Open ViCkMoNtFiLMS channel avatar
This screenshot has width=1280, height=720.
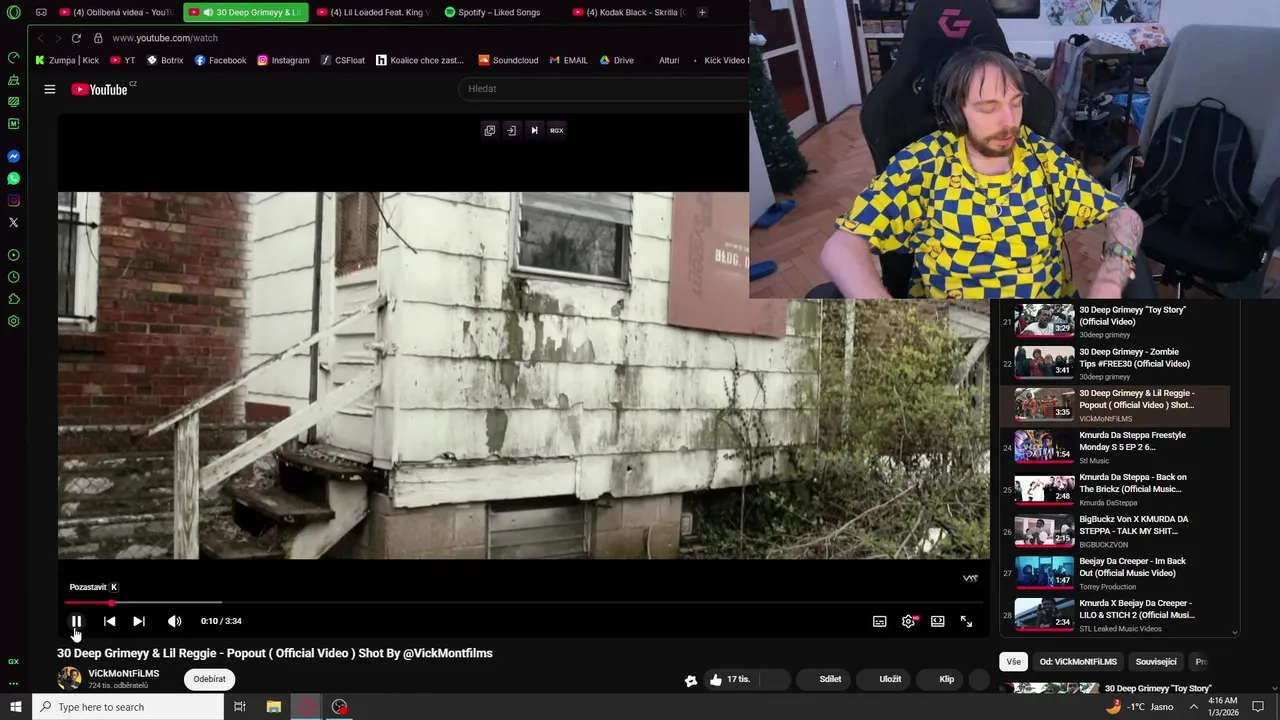click(x=69, y=678)
